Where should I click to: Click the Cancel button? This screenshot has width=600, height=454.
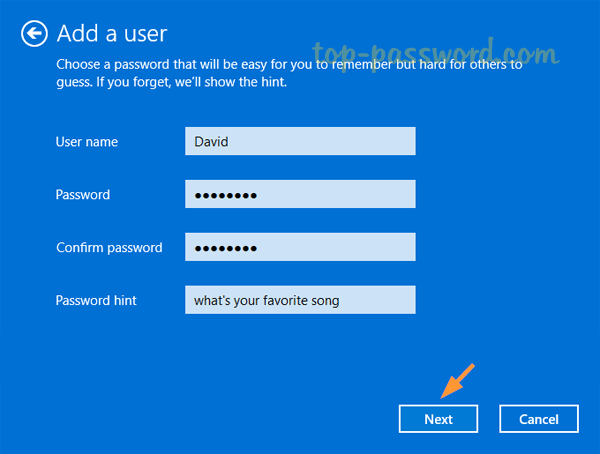point(539,419)
